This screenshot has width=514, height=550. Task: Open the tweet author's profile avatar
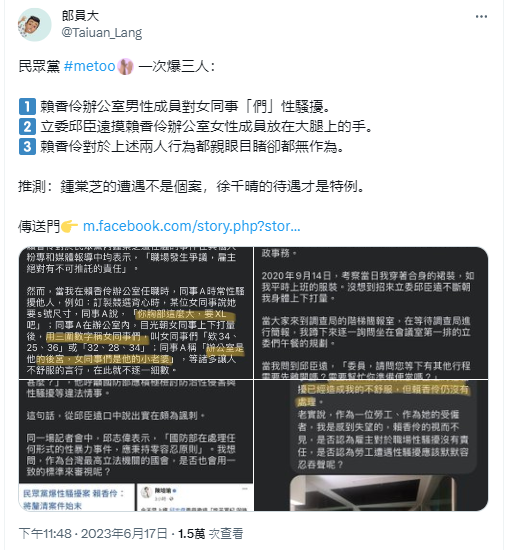click(x=34, y=25)
